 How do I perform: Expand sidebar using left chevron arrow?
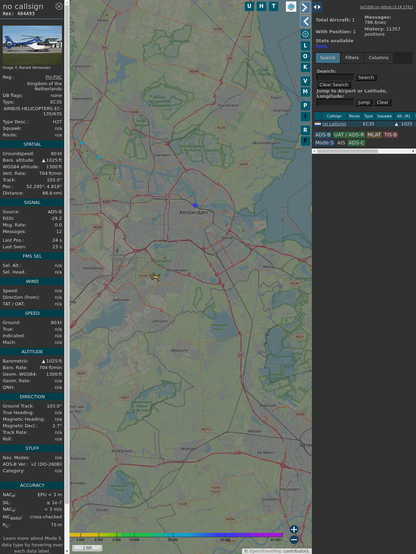305,21
